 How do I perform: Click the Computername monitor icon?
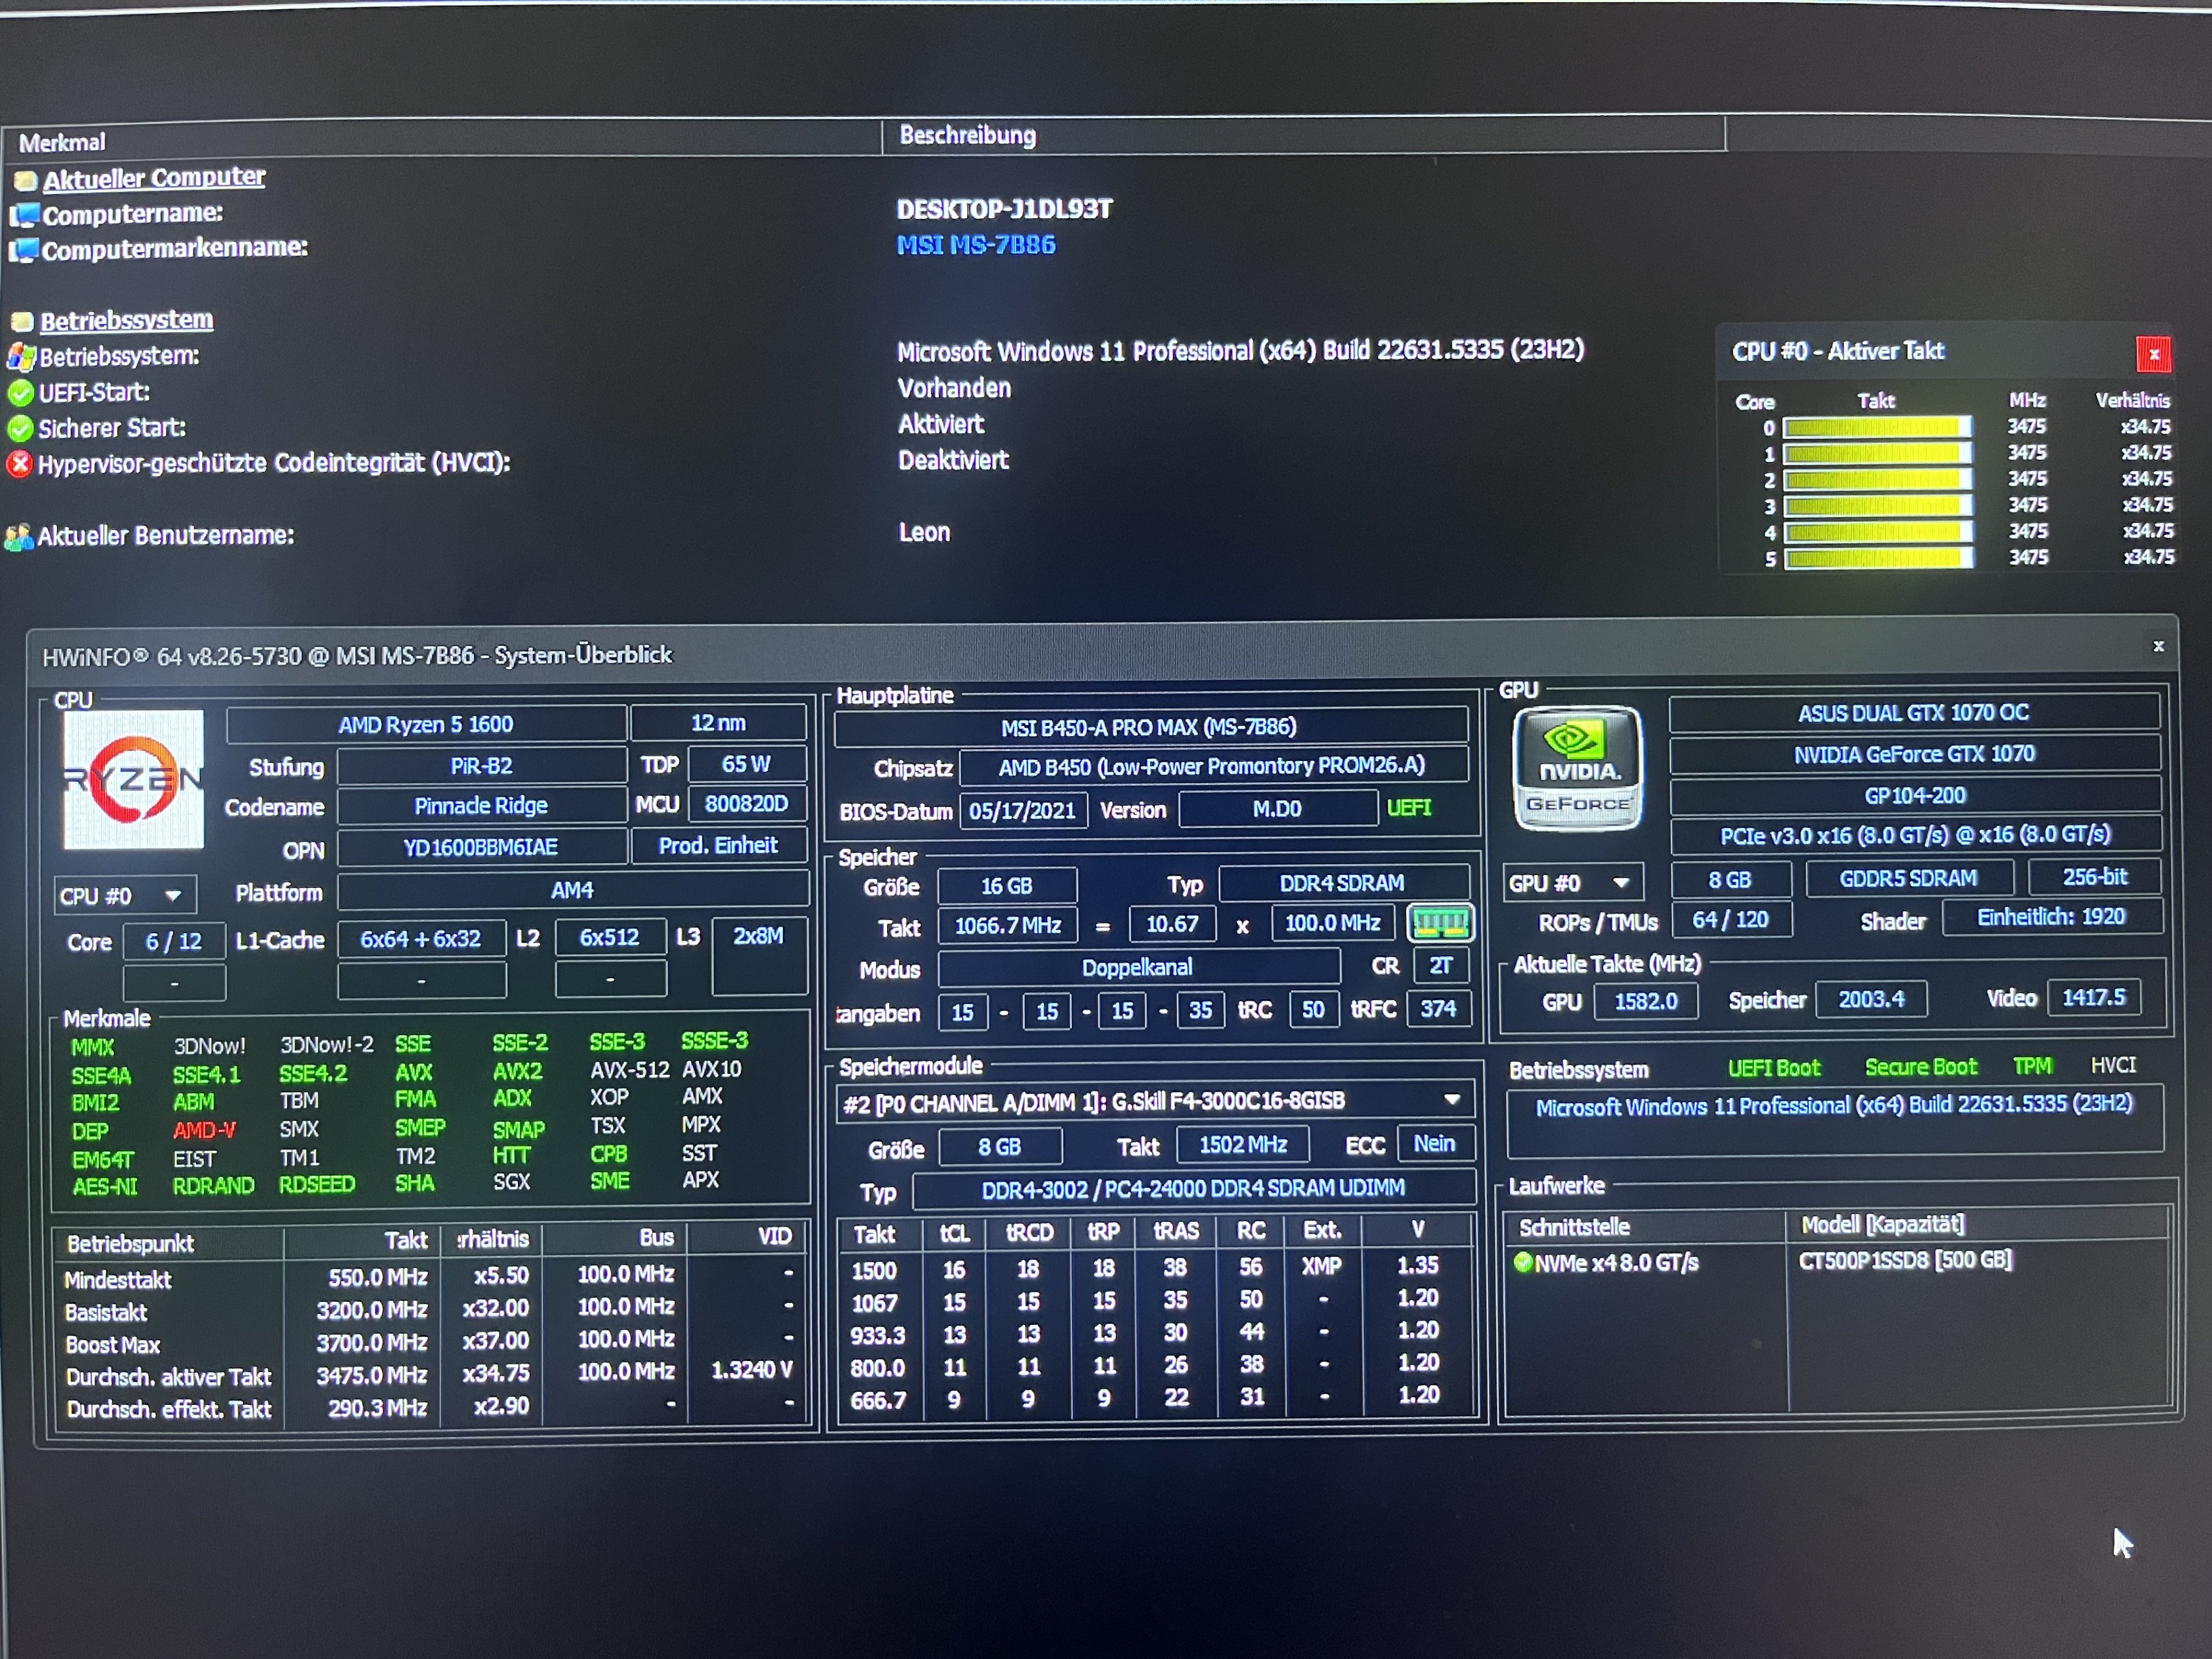(x=24, y=215)
